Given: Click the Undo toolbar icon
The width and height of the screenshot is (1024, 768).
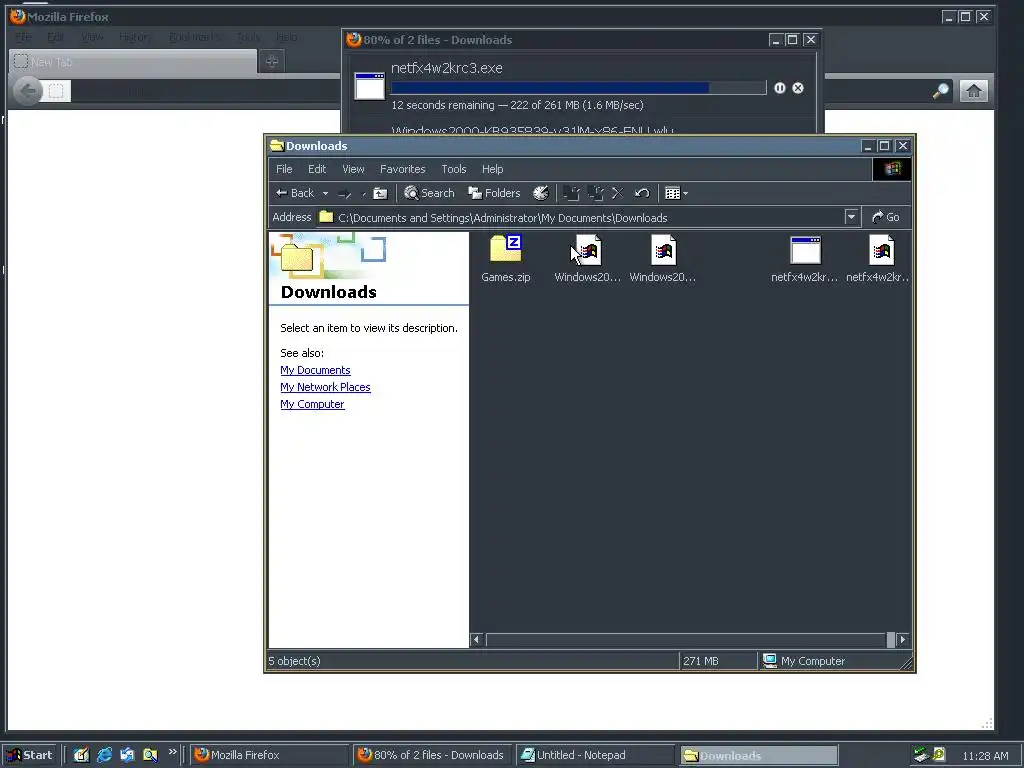Looking at the screenshot, I should pyautogui.click(x=642, y=193).
